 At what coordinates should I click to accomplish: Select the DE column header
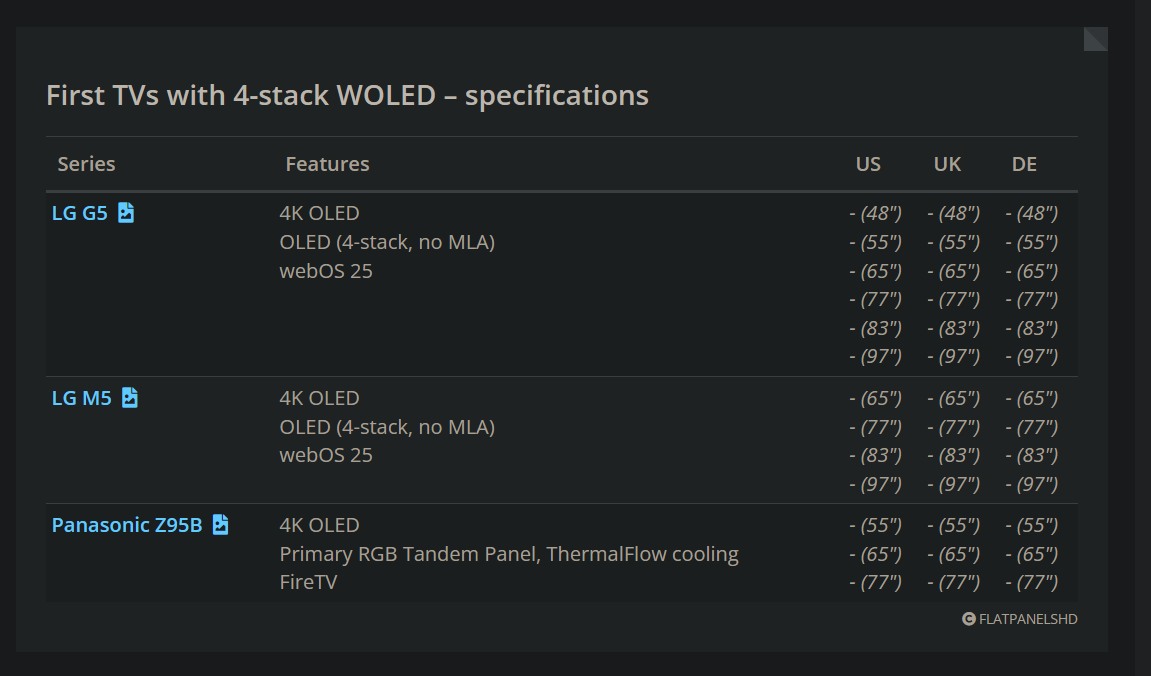pyautogui.click(x=1024, y=164)
